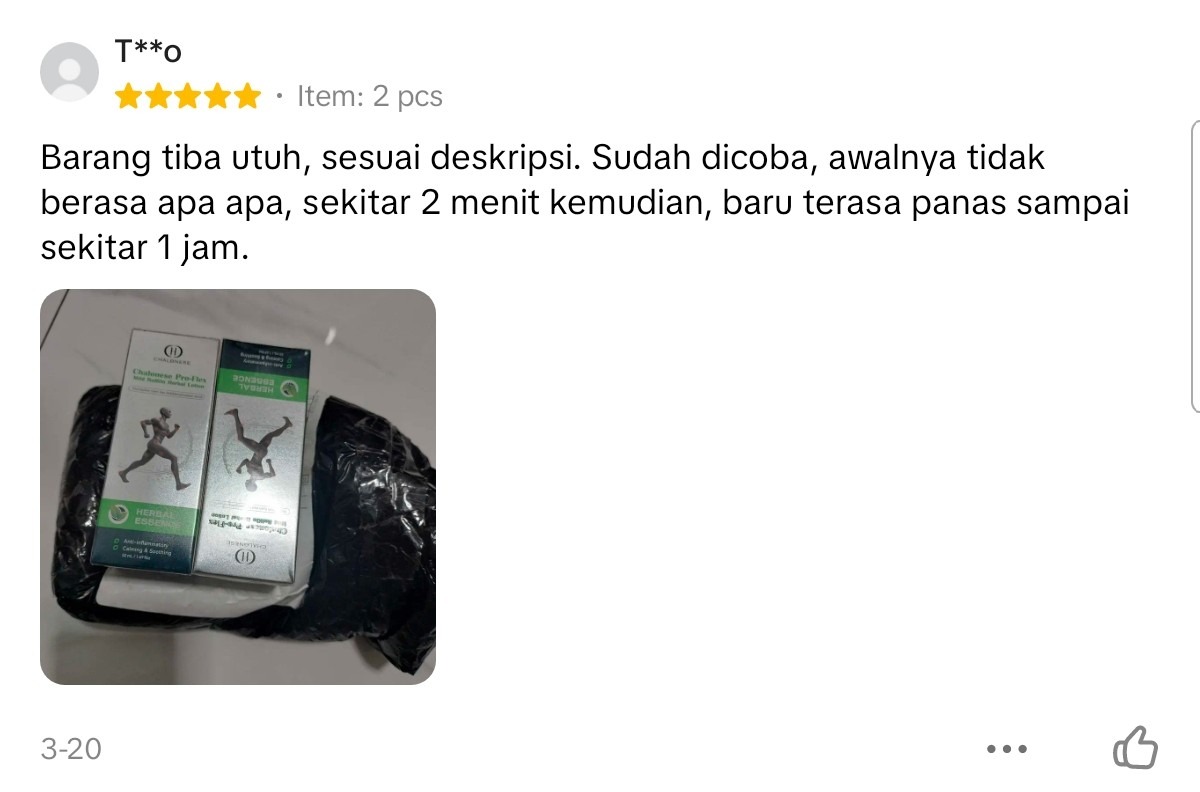Click the scrollbar handle at right edge

pos(1195,265)
